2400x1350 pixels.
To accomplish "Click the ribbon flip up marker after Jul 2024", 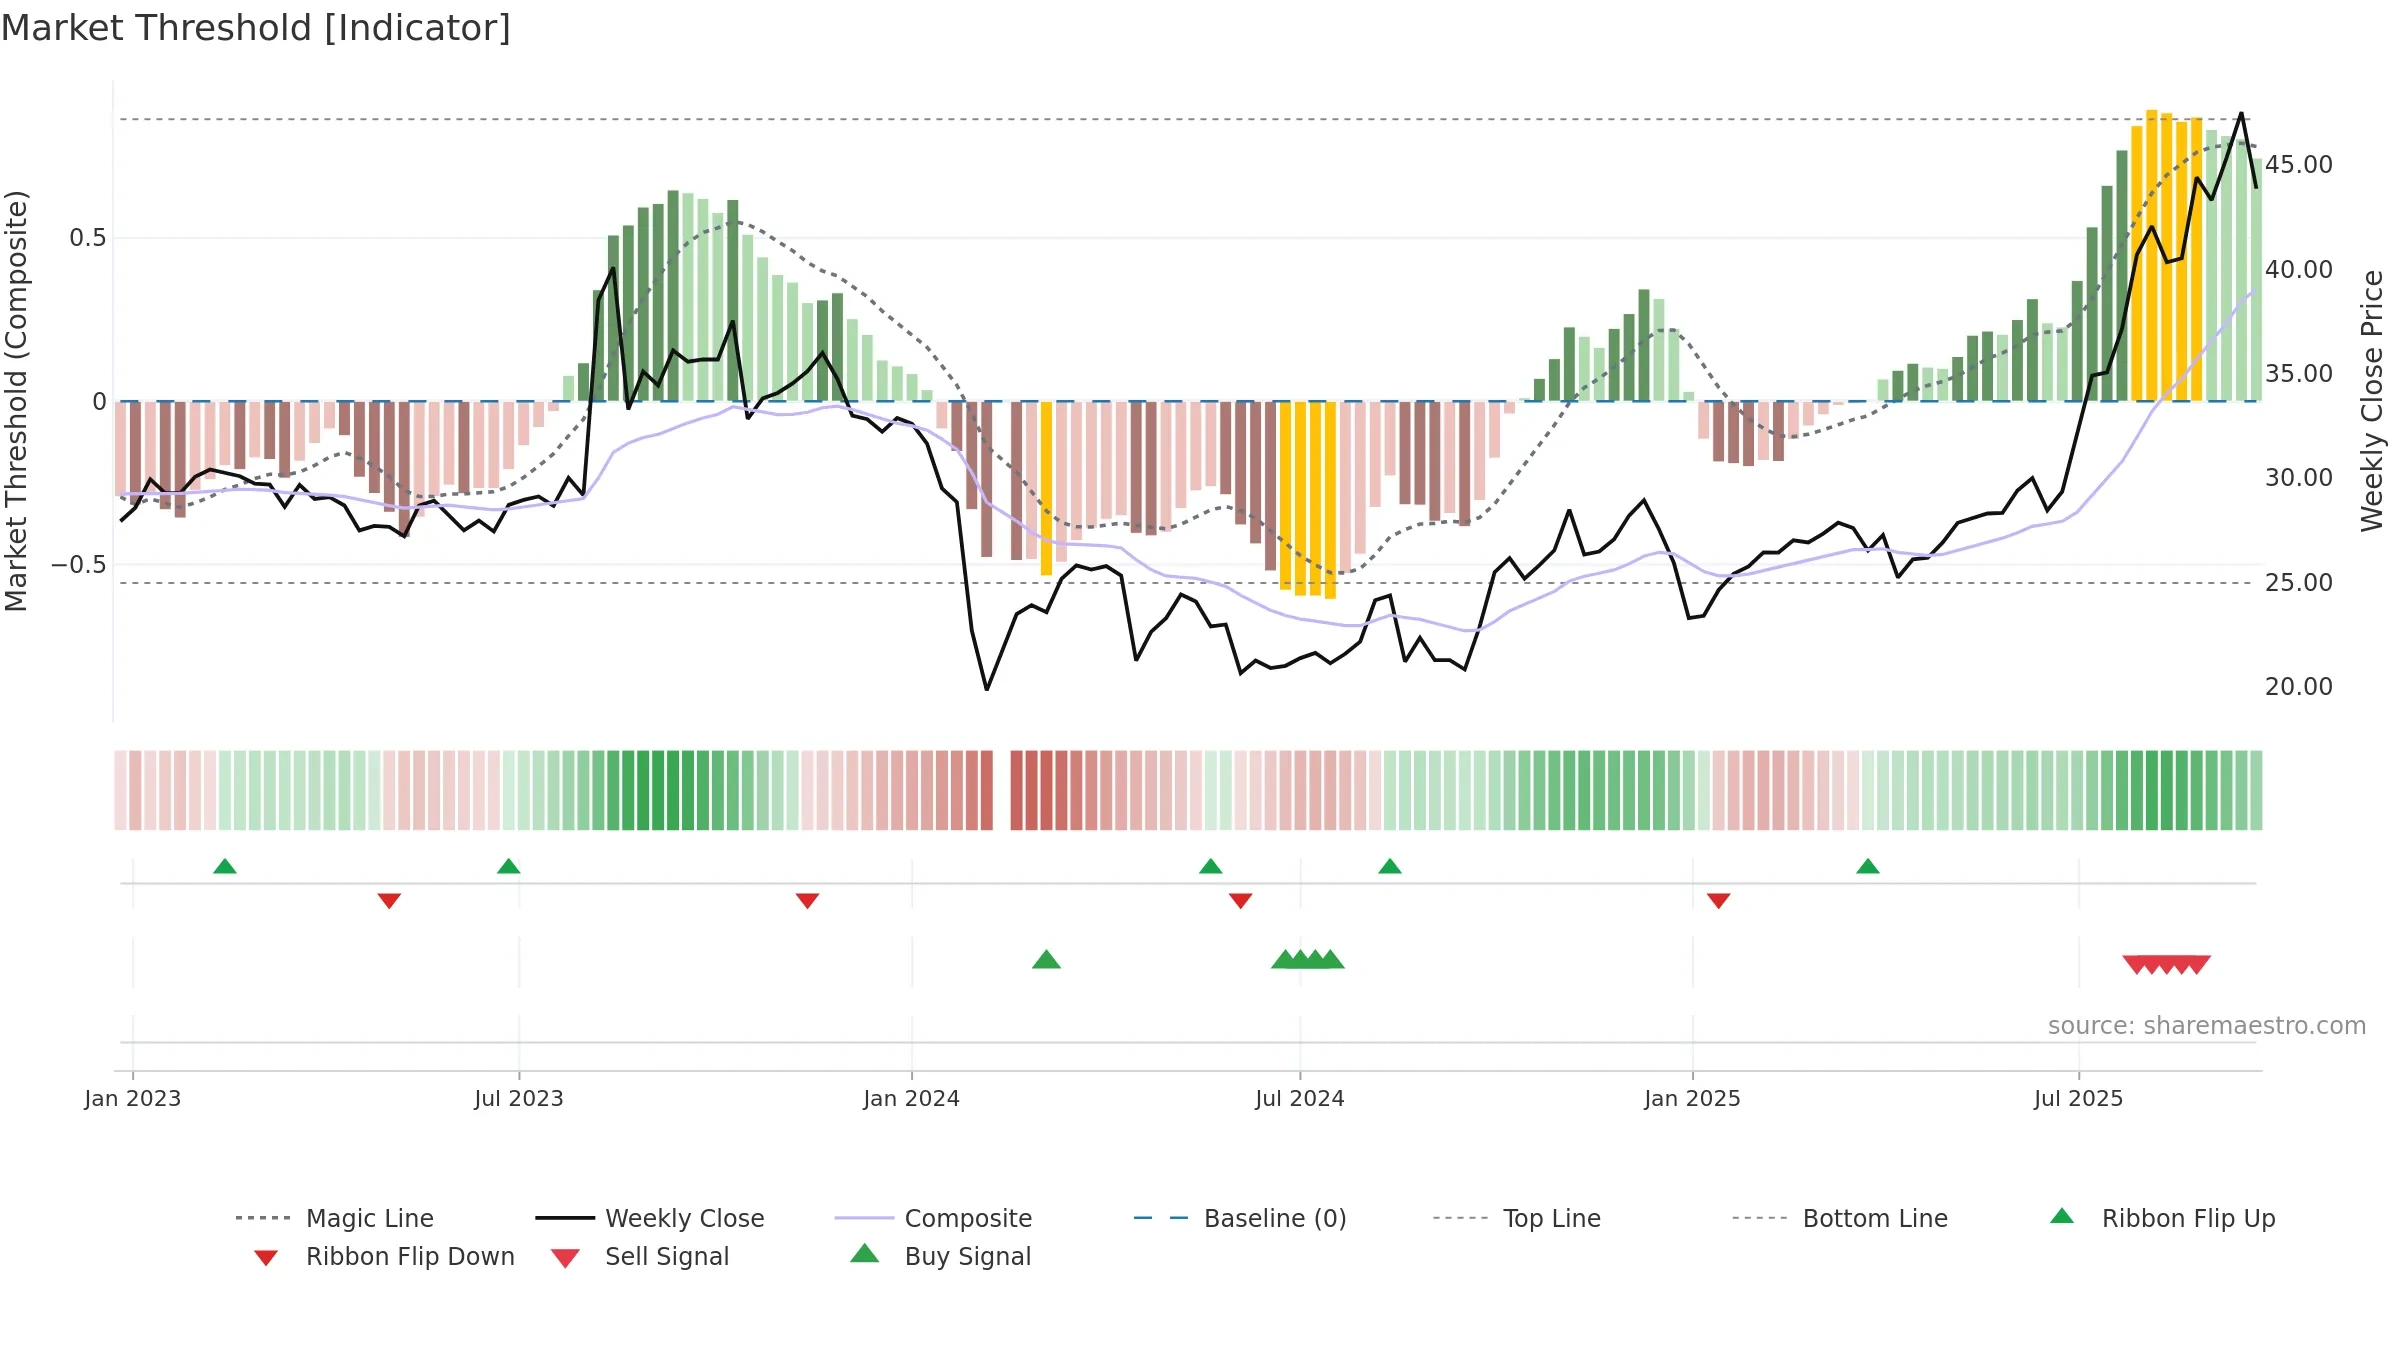I will 1389,866.
